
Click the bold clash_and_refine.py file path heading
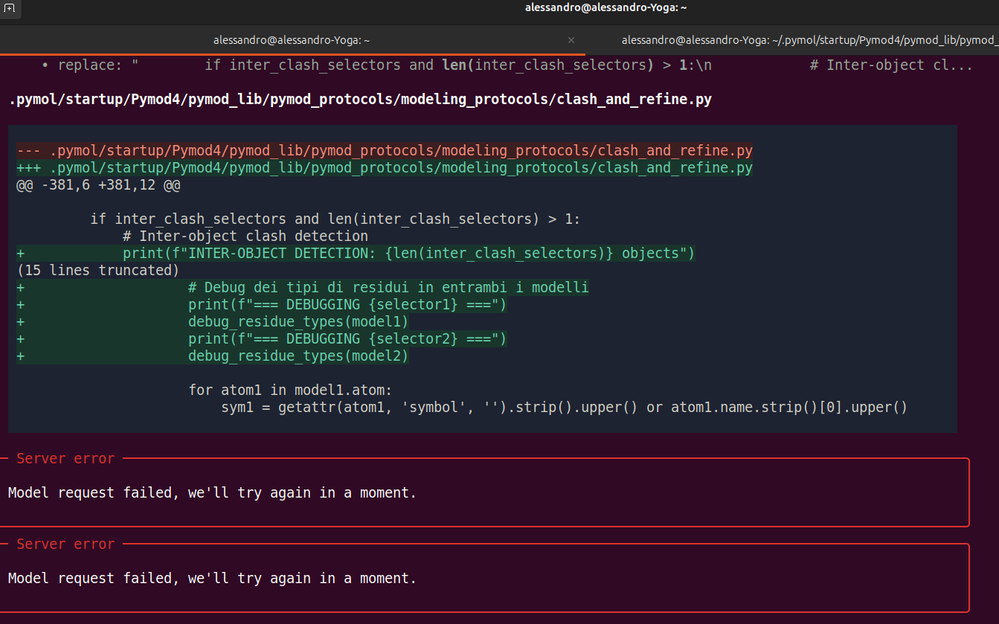pyautogui.click(x=360, y=100)
